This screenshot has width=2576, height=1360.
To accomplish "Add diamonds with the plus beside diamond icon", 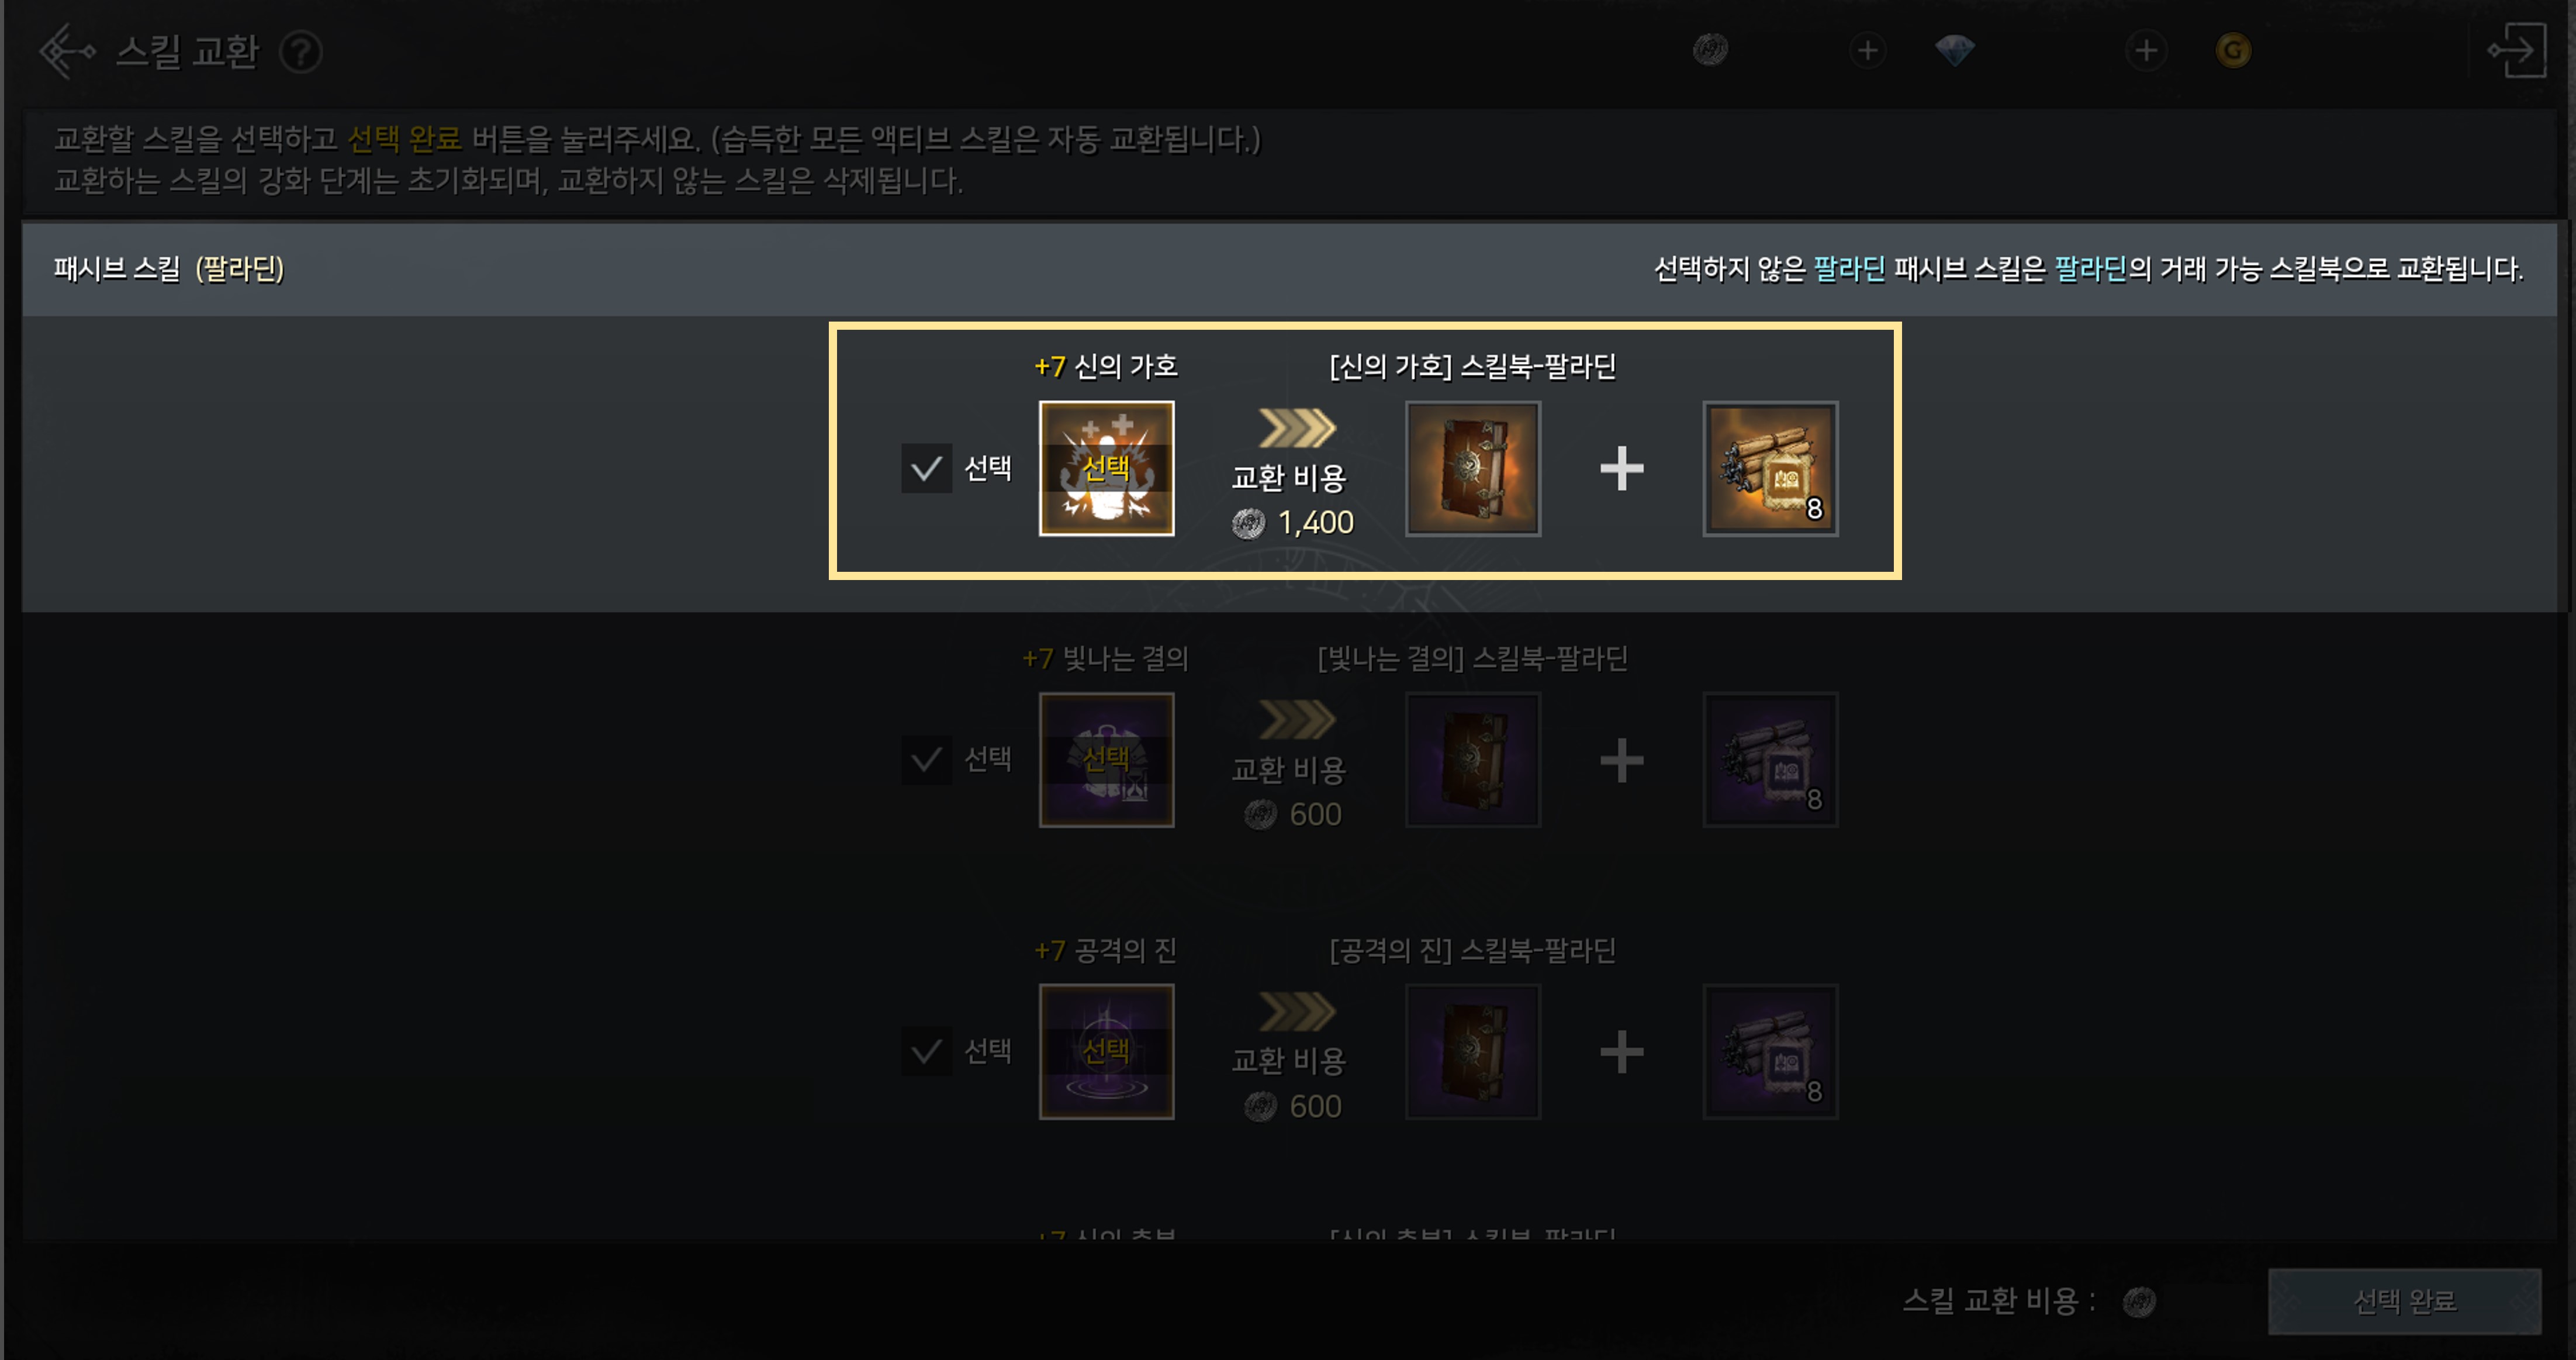I will click(2146, 50).
